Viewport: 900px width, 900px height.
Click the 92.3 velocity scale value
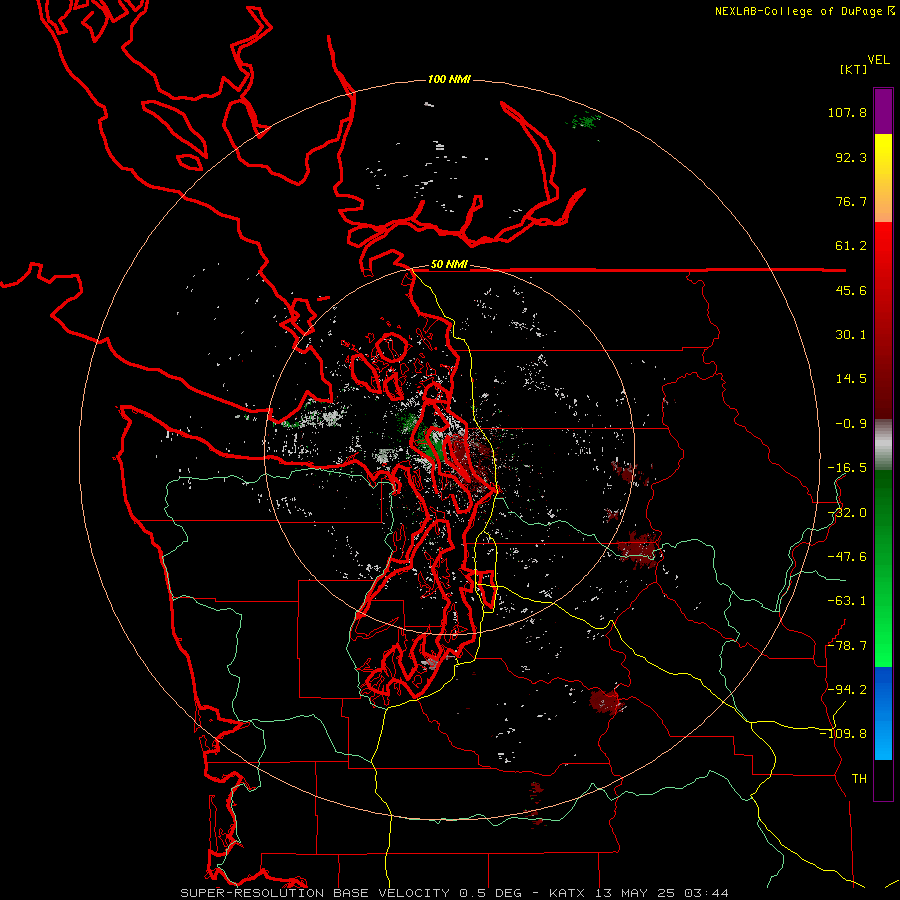851,157
